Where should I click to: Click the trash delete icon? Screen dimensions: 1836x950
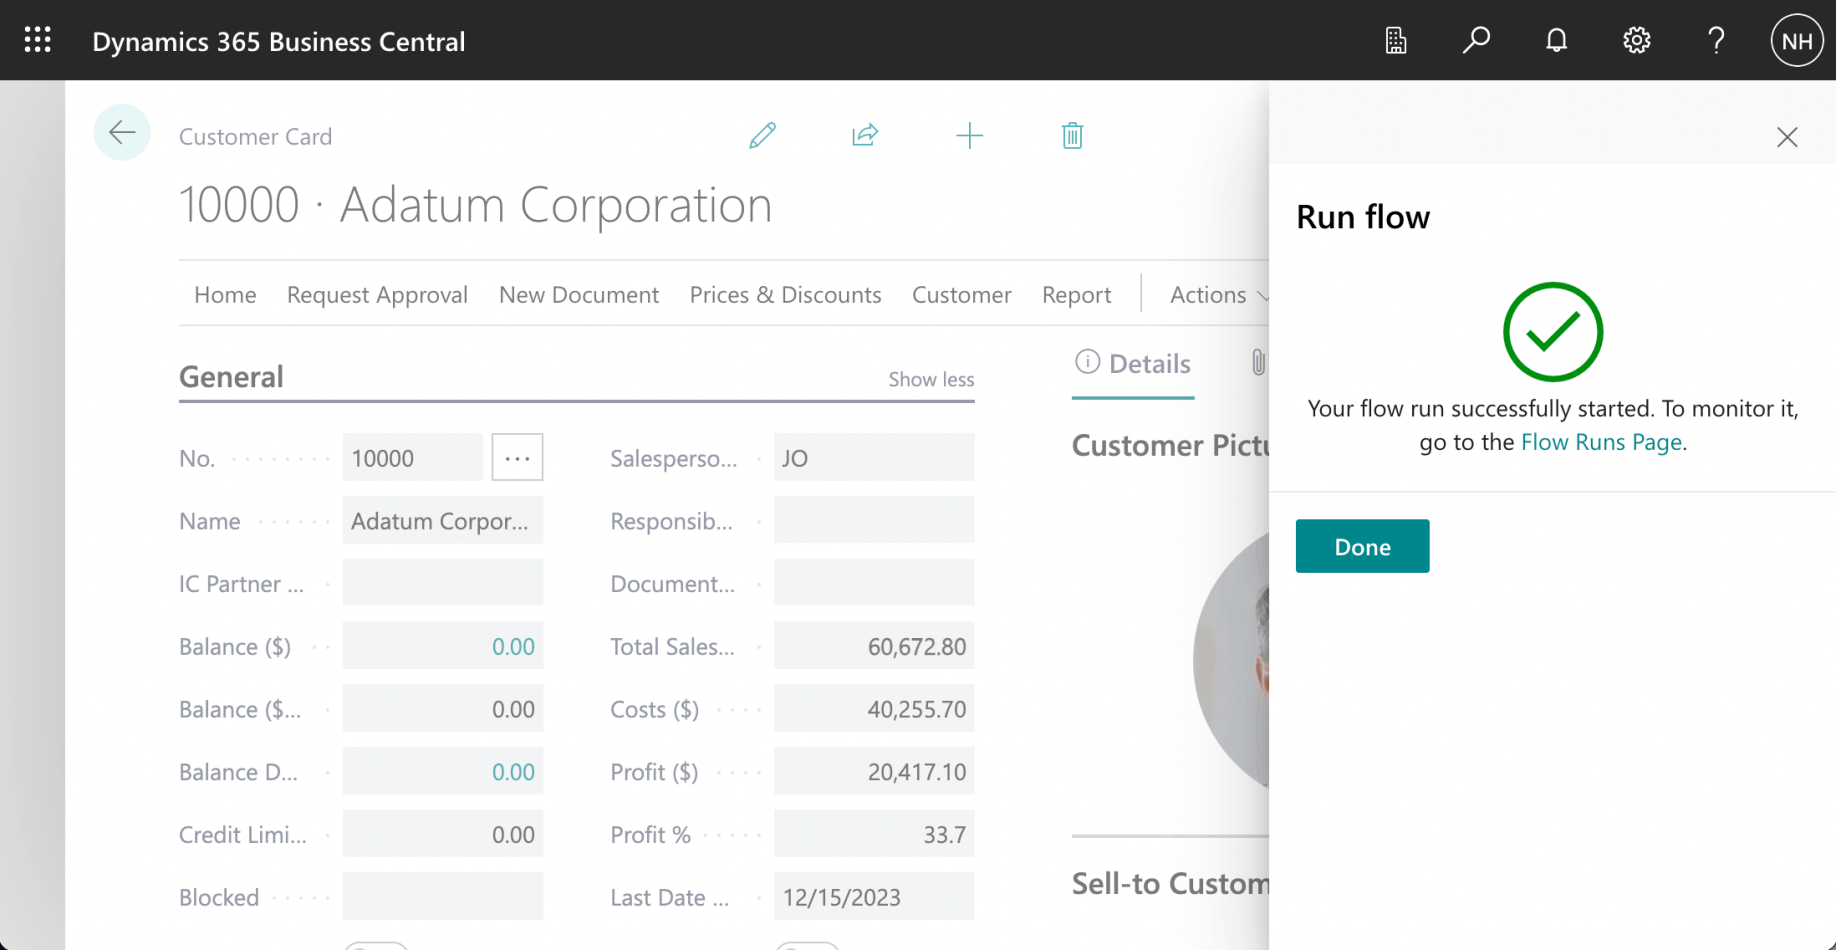[x=1072, y=135]
